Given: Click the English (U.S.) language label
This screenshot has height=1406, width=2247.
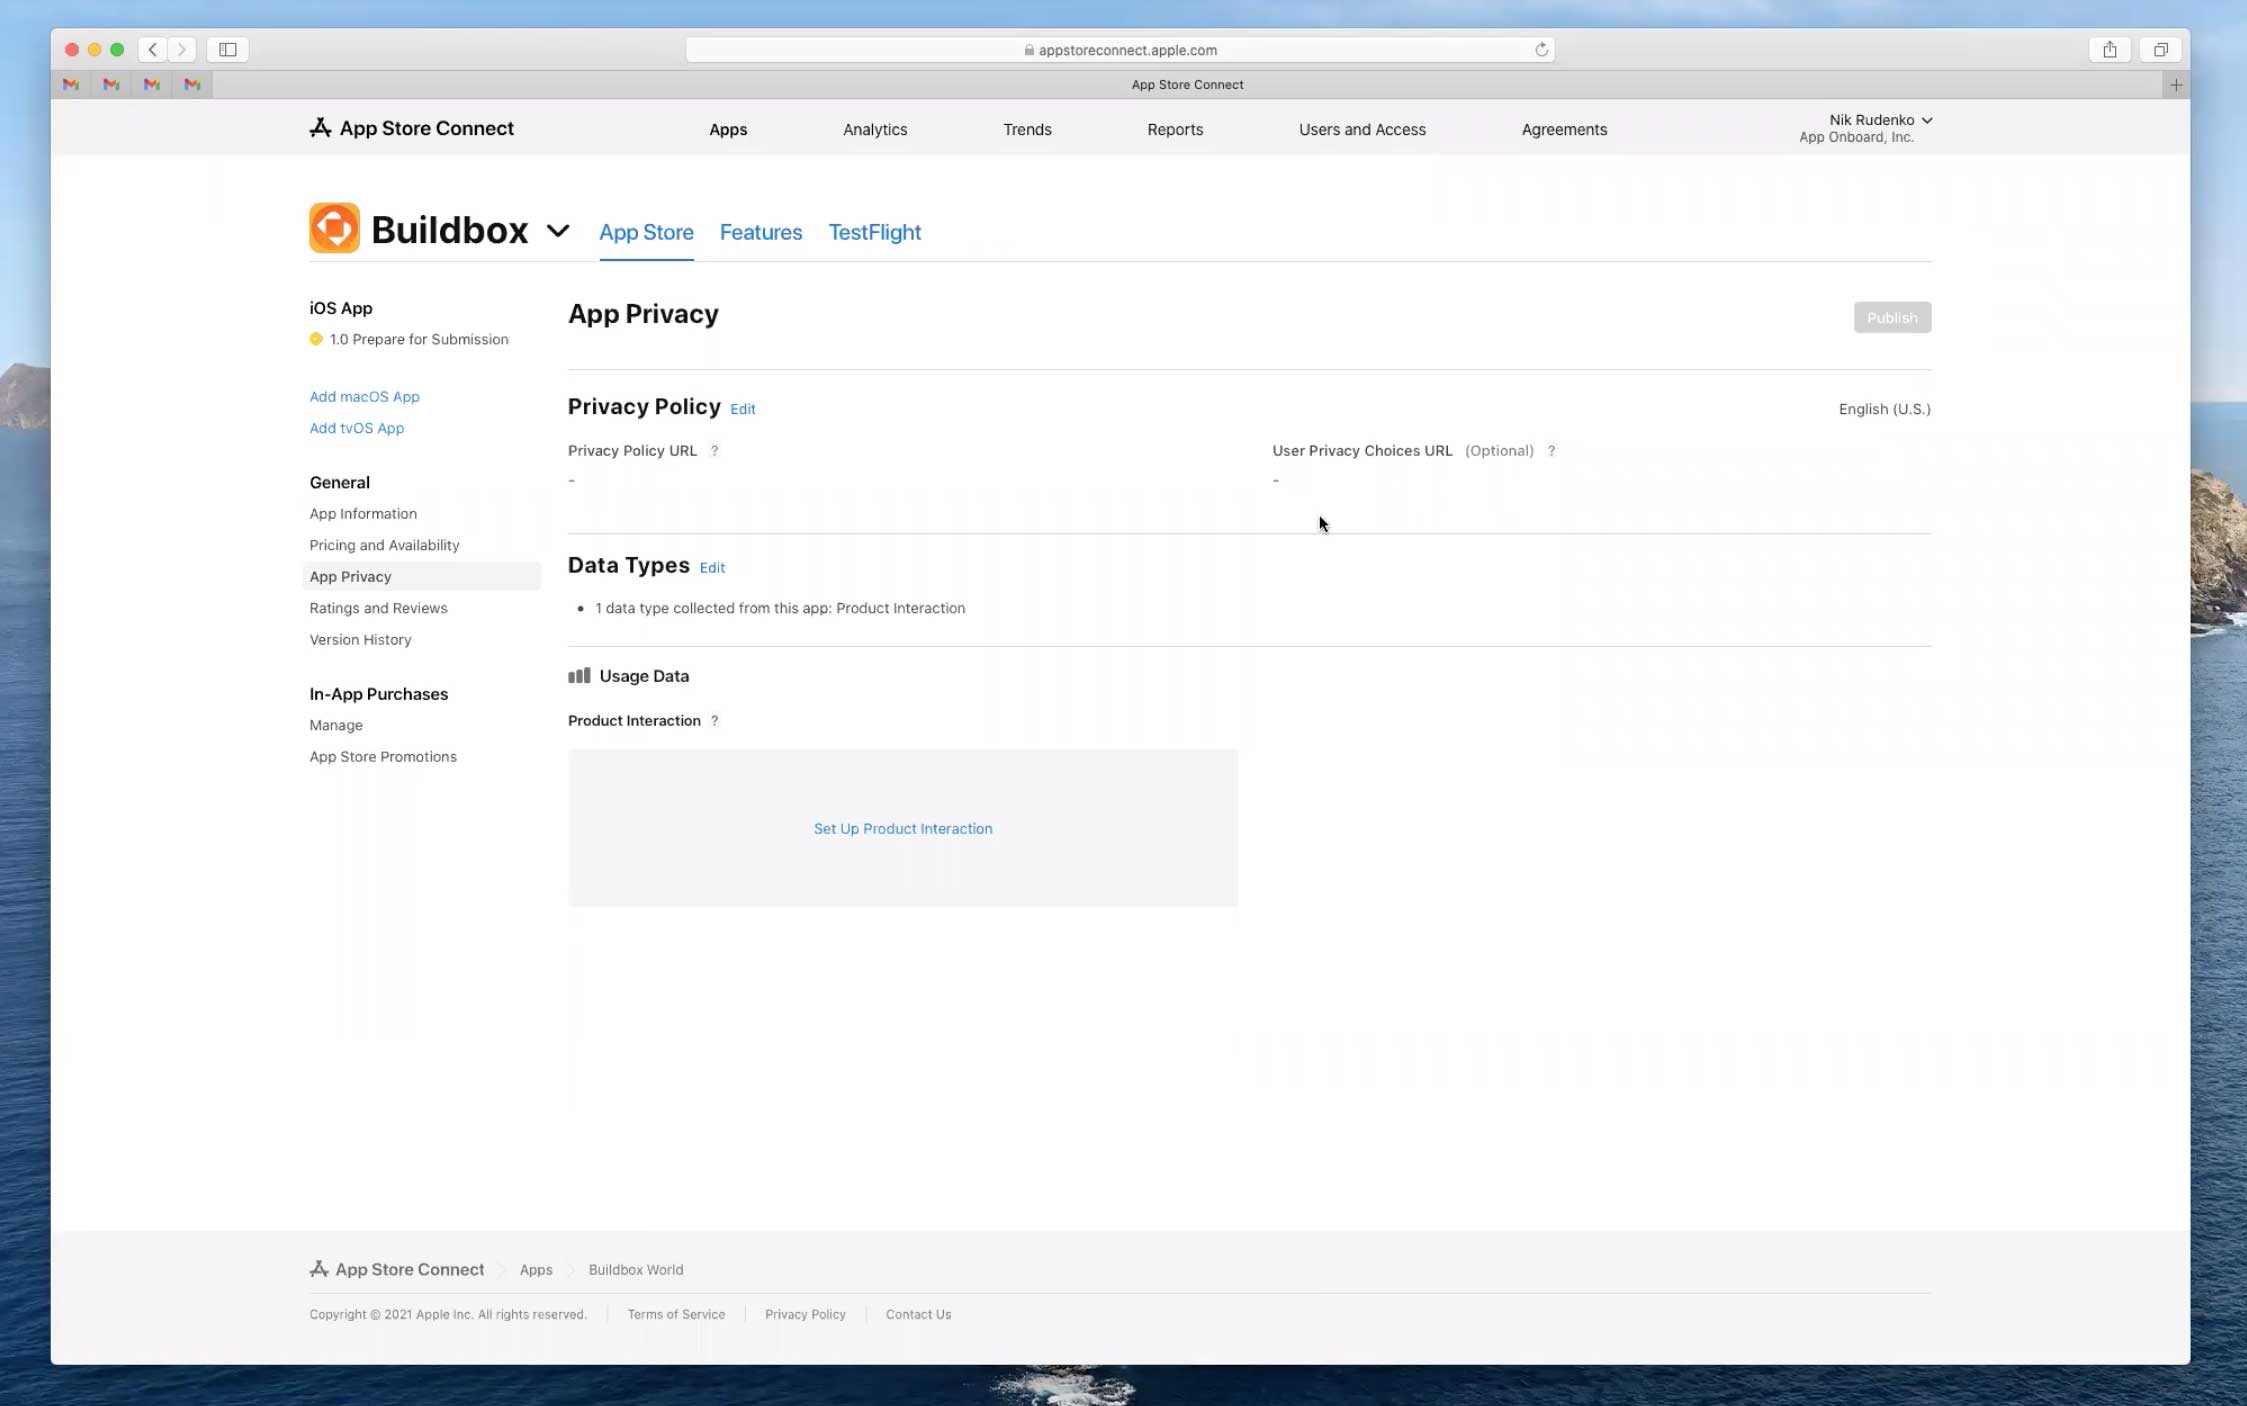Looking at the screenshot, I should click(1884, 409).
